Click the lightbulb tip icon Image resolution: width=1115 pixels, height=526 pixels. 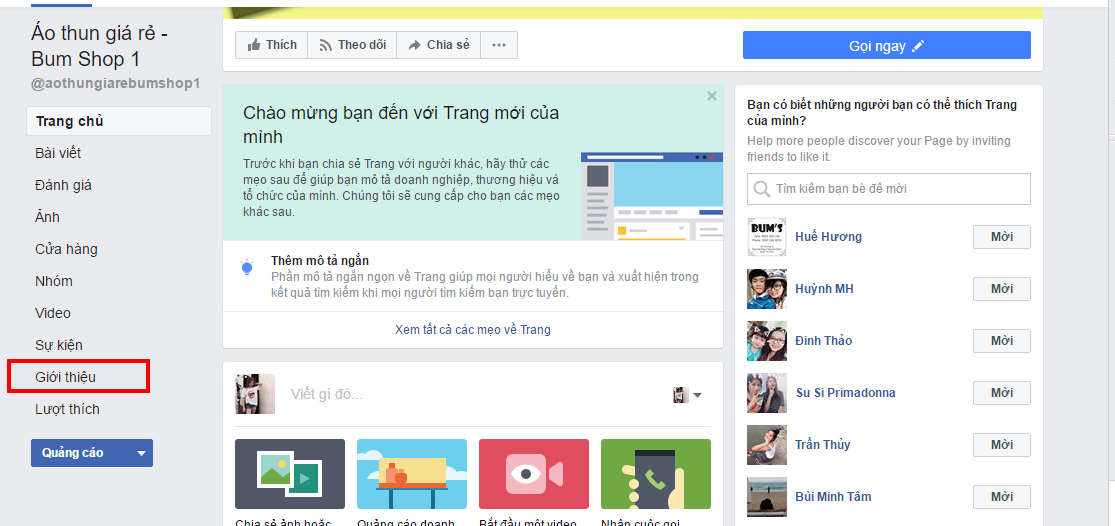pos(247,268)
